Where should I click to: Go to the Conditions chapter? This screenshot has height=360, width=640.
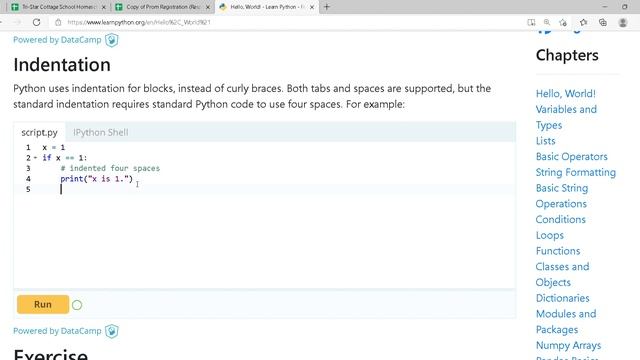[x=560, y=220]
